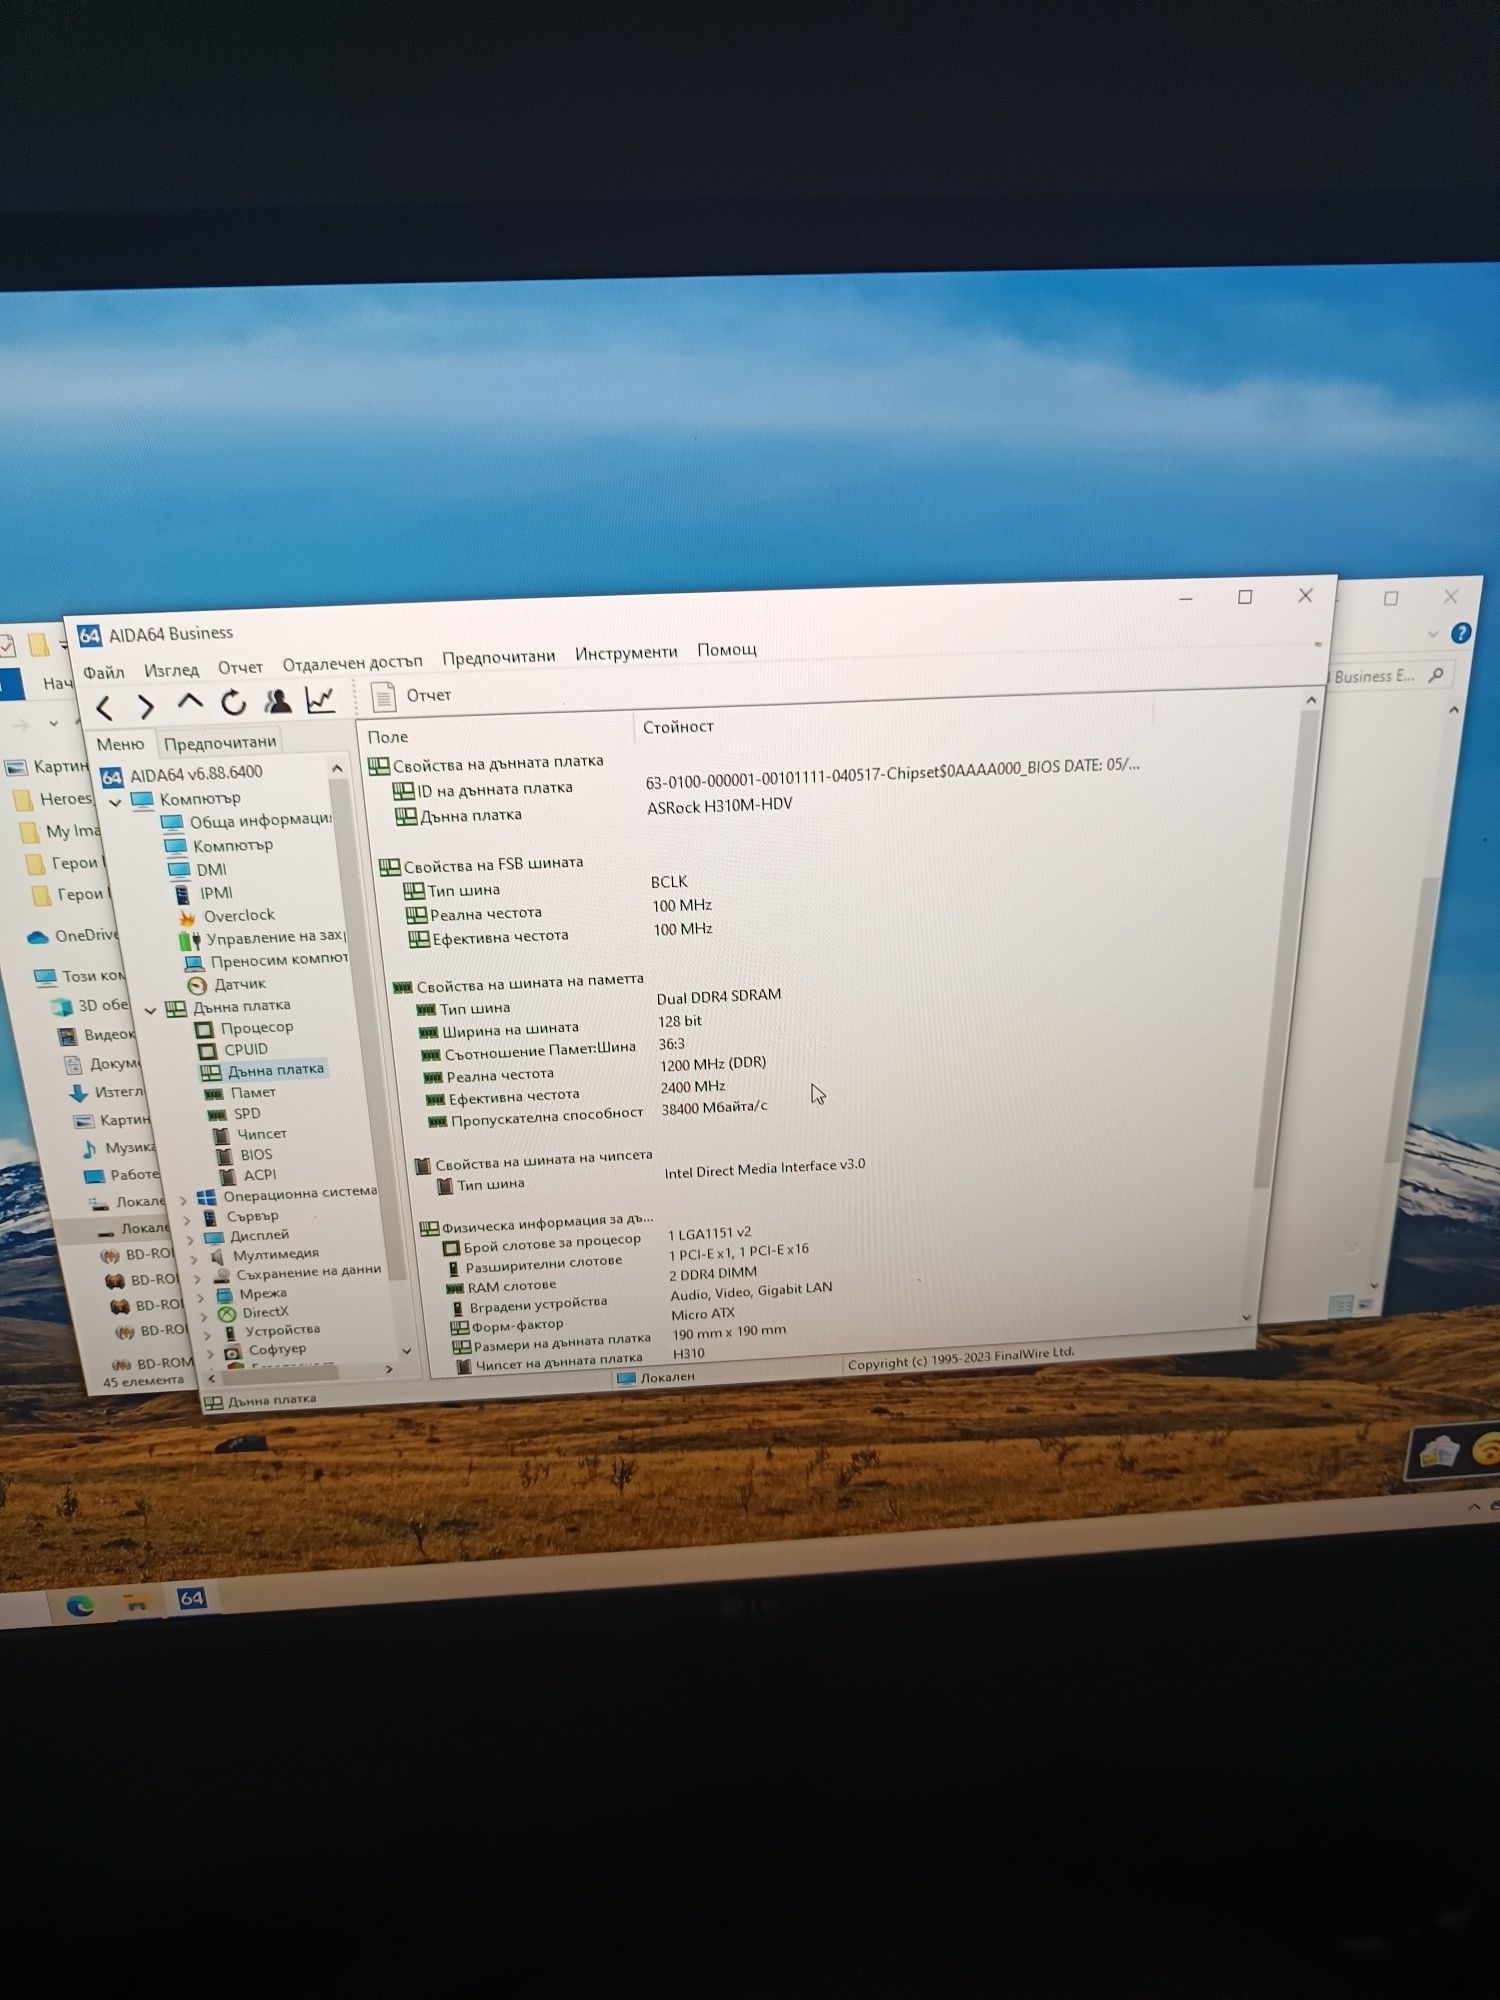Select Преносим компютър tree item
The height and width of the screenshot is (2000, 1500).
pos(268,960)
